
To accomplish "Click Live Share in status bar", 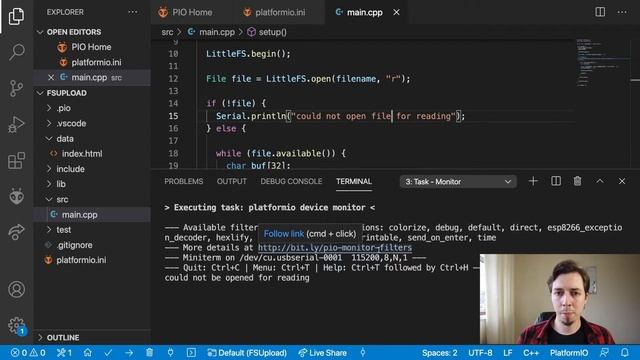I will (322, 353).
